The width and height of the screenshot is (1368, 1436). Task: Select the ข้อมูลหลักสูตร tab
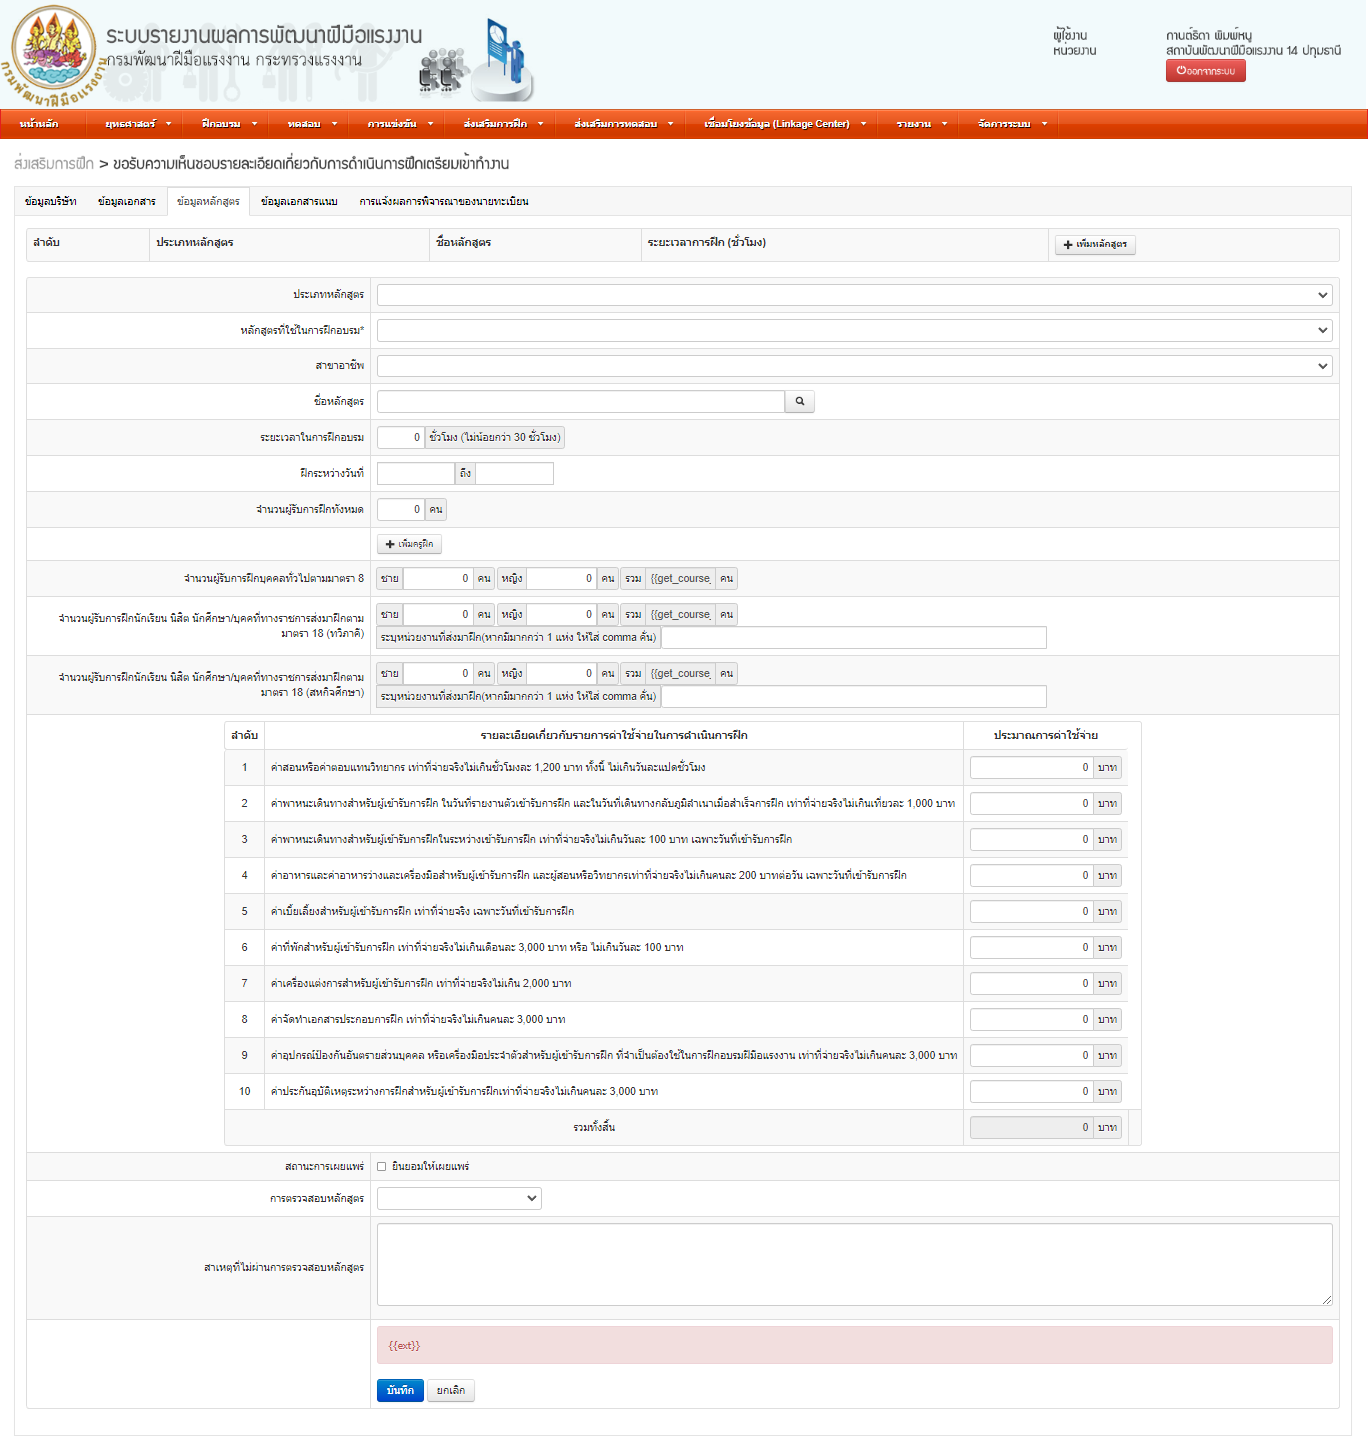coord(208,201)
